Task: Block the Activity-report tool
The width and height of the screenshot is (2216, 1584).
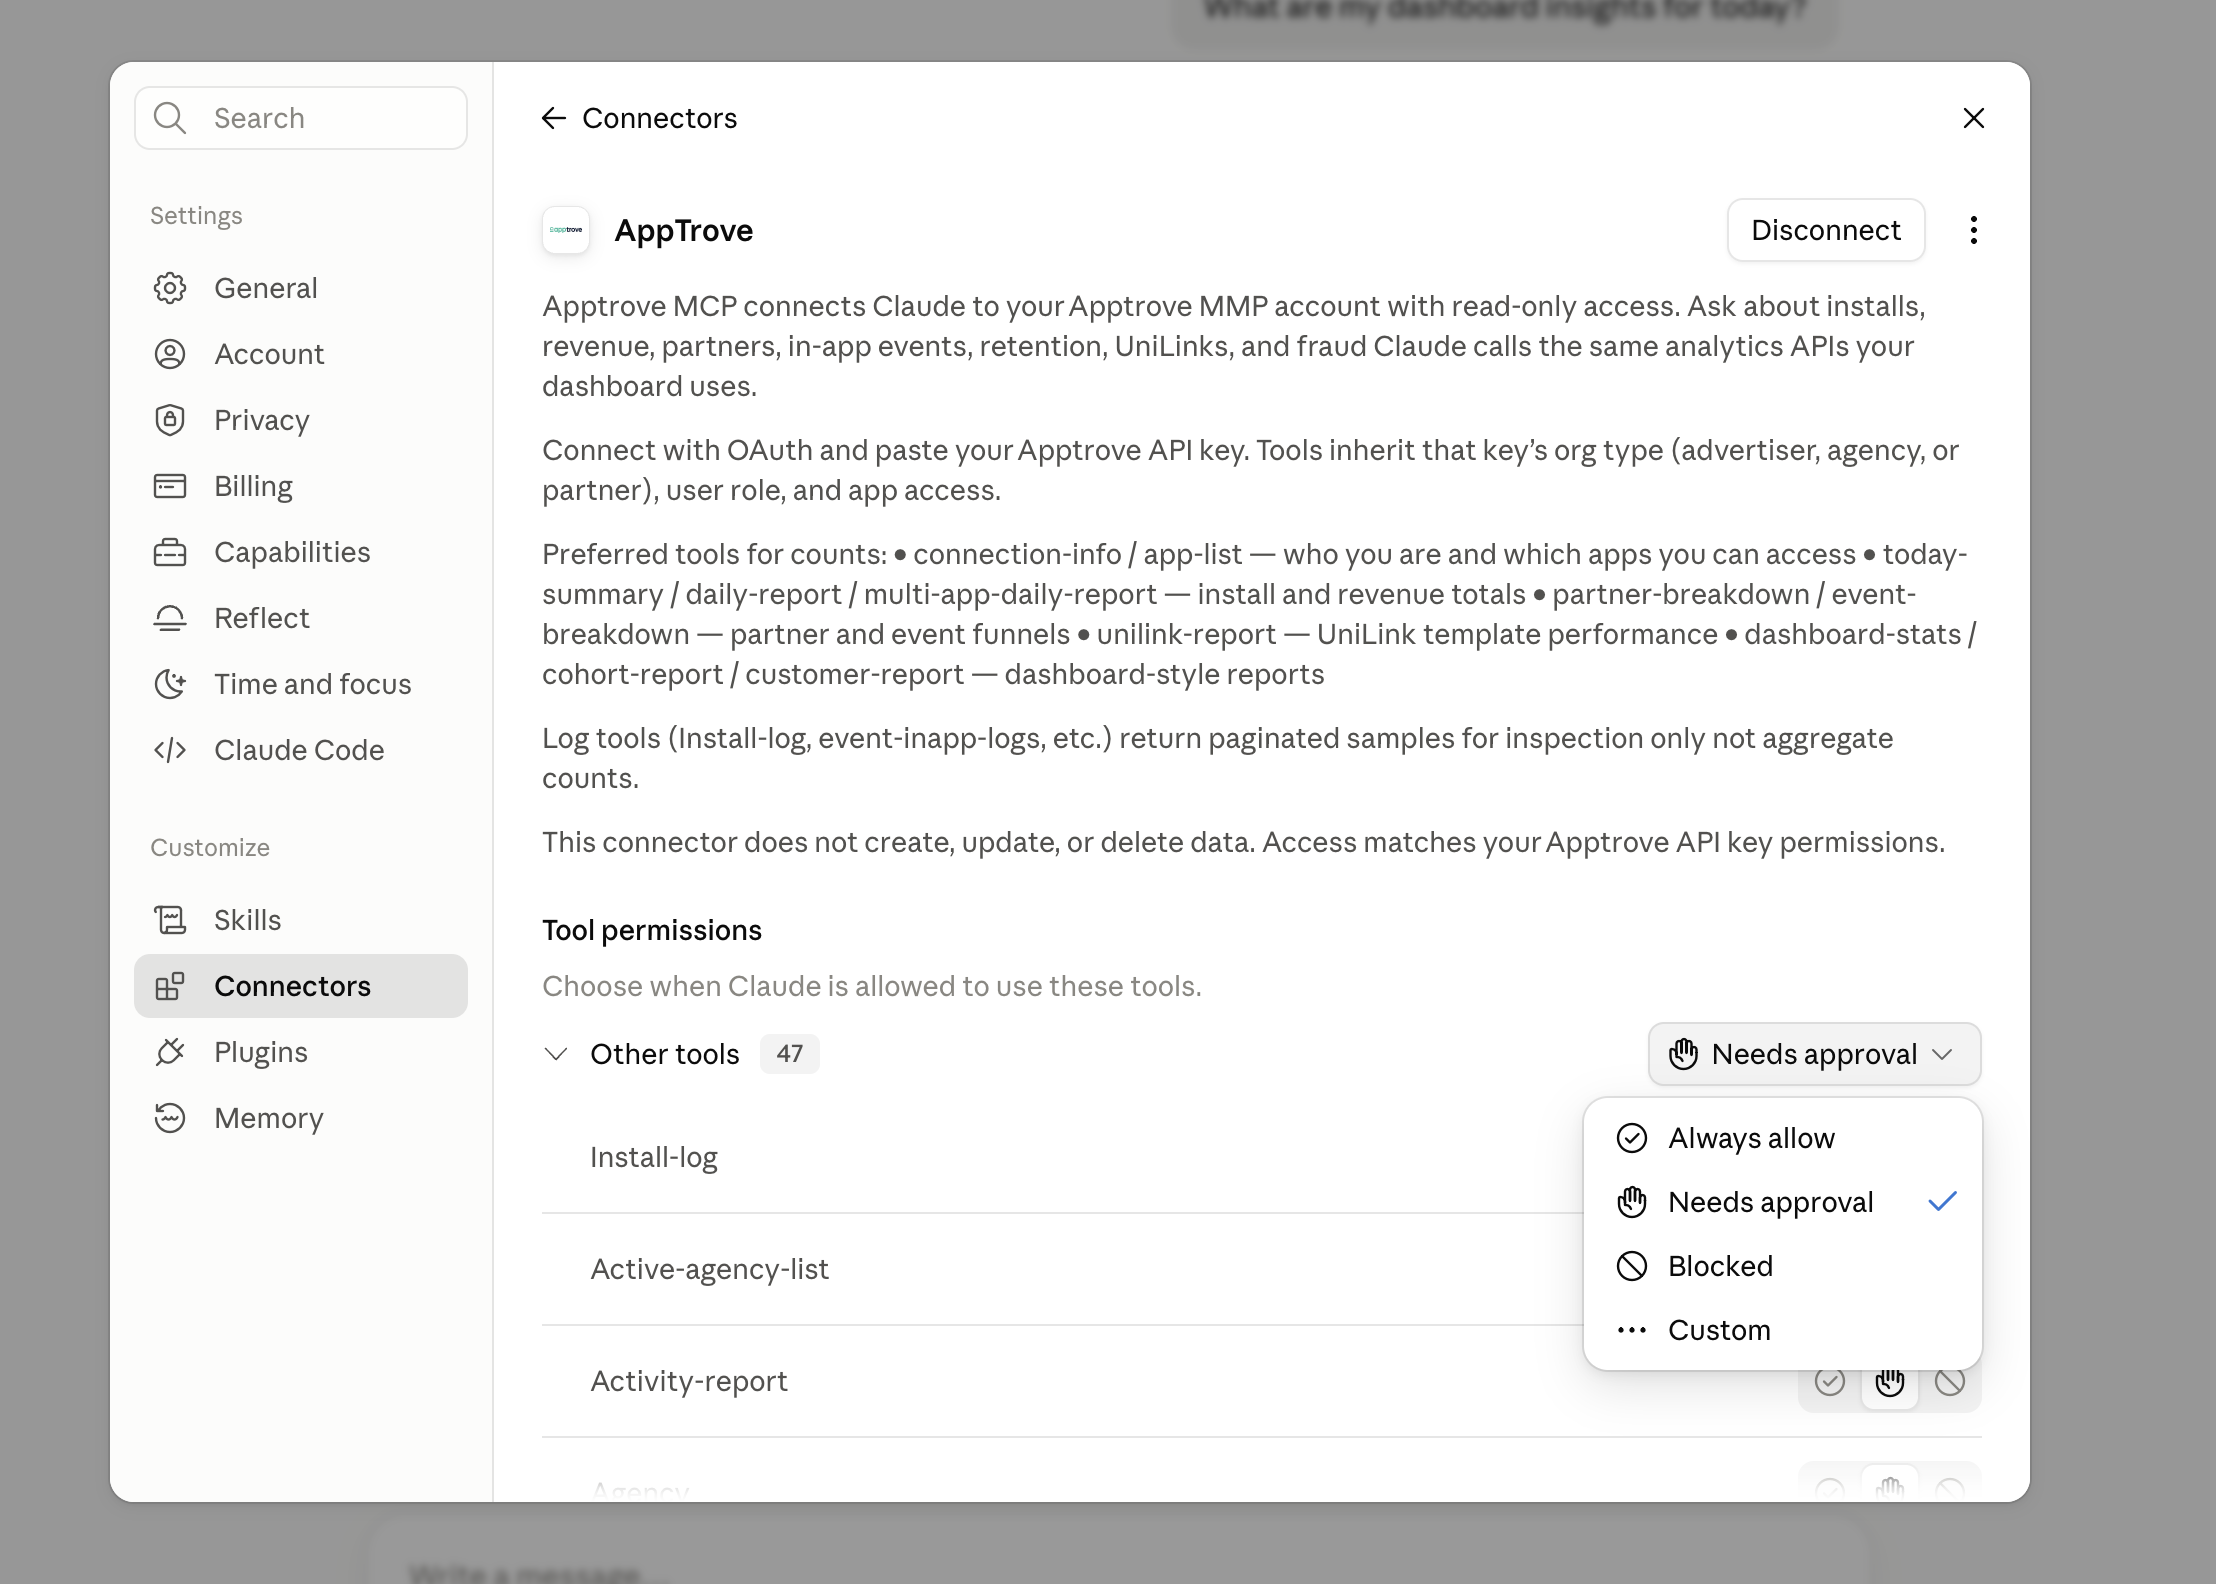Action: (1950, 1382)
